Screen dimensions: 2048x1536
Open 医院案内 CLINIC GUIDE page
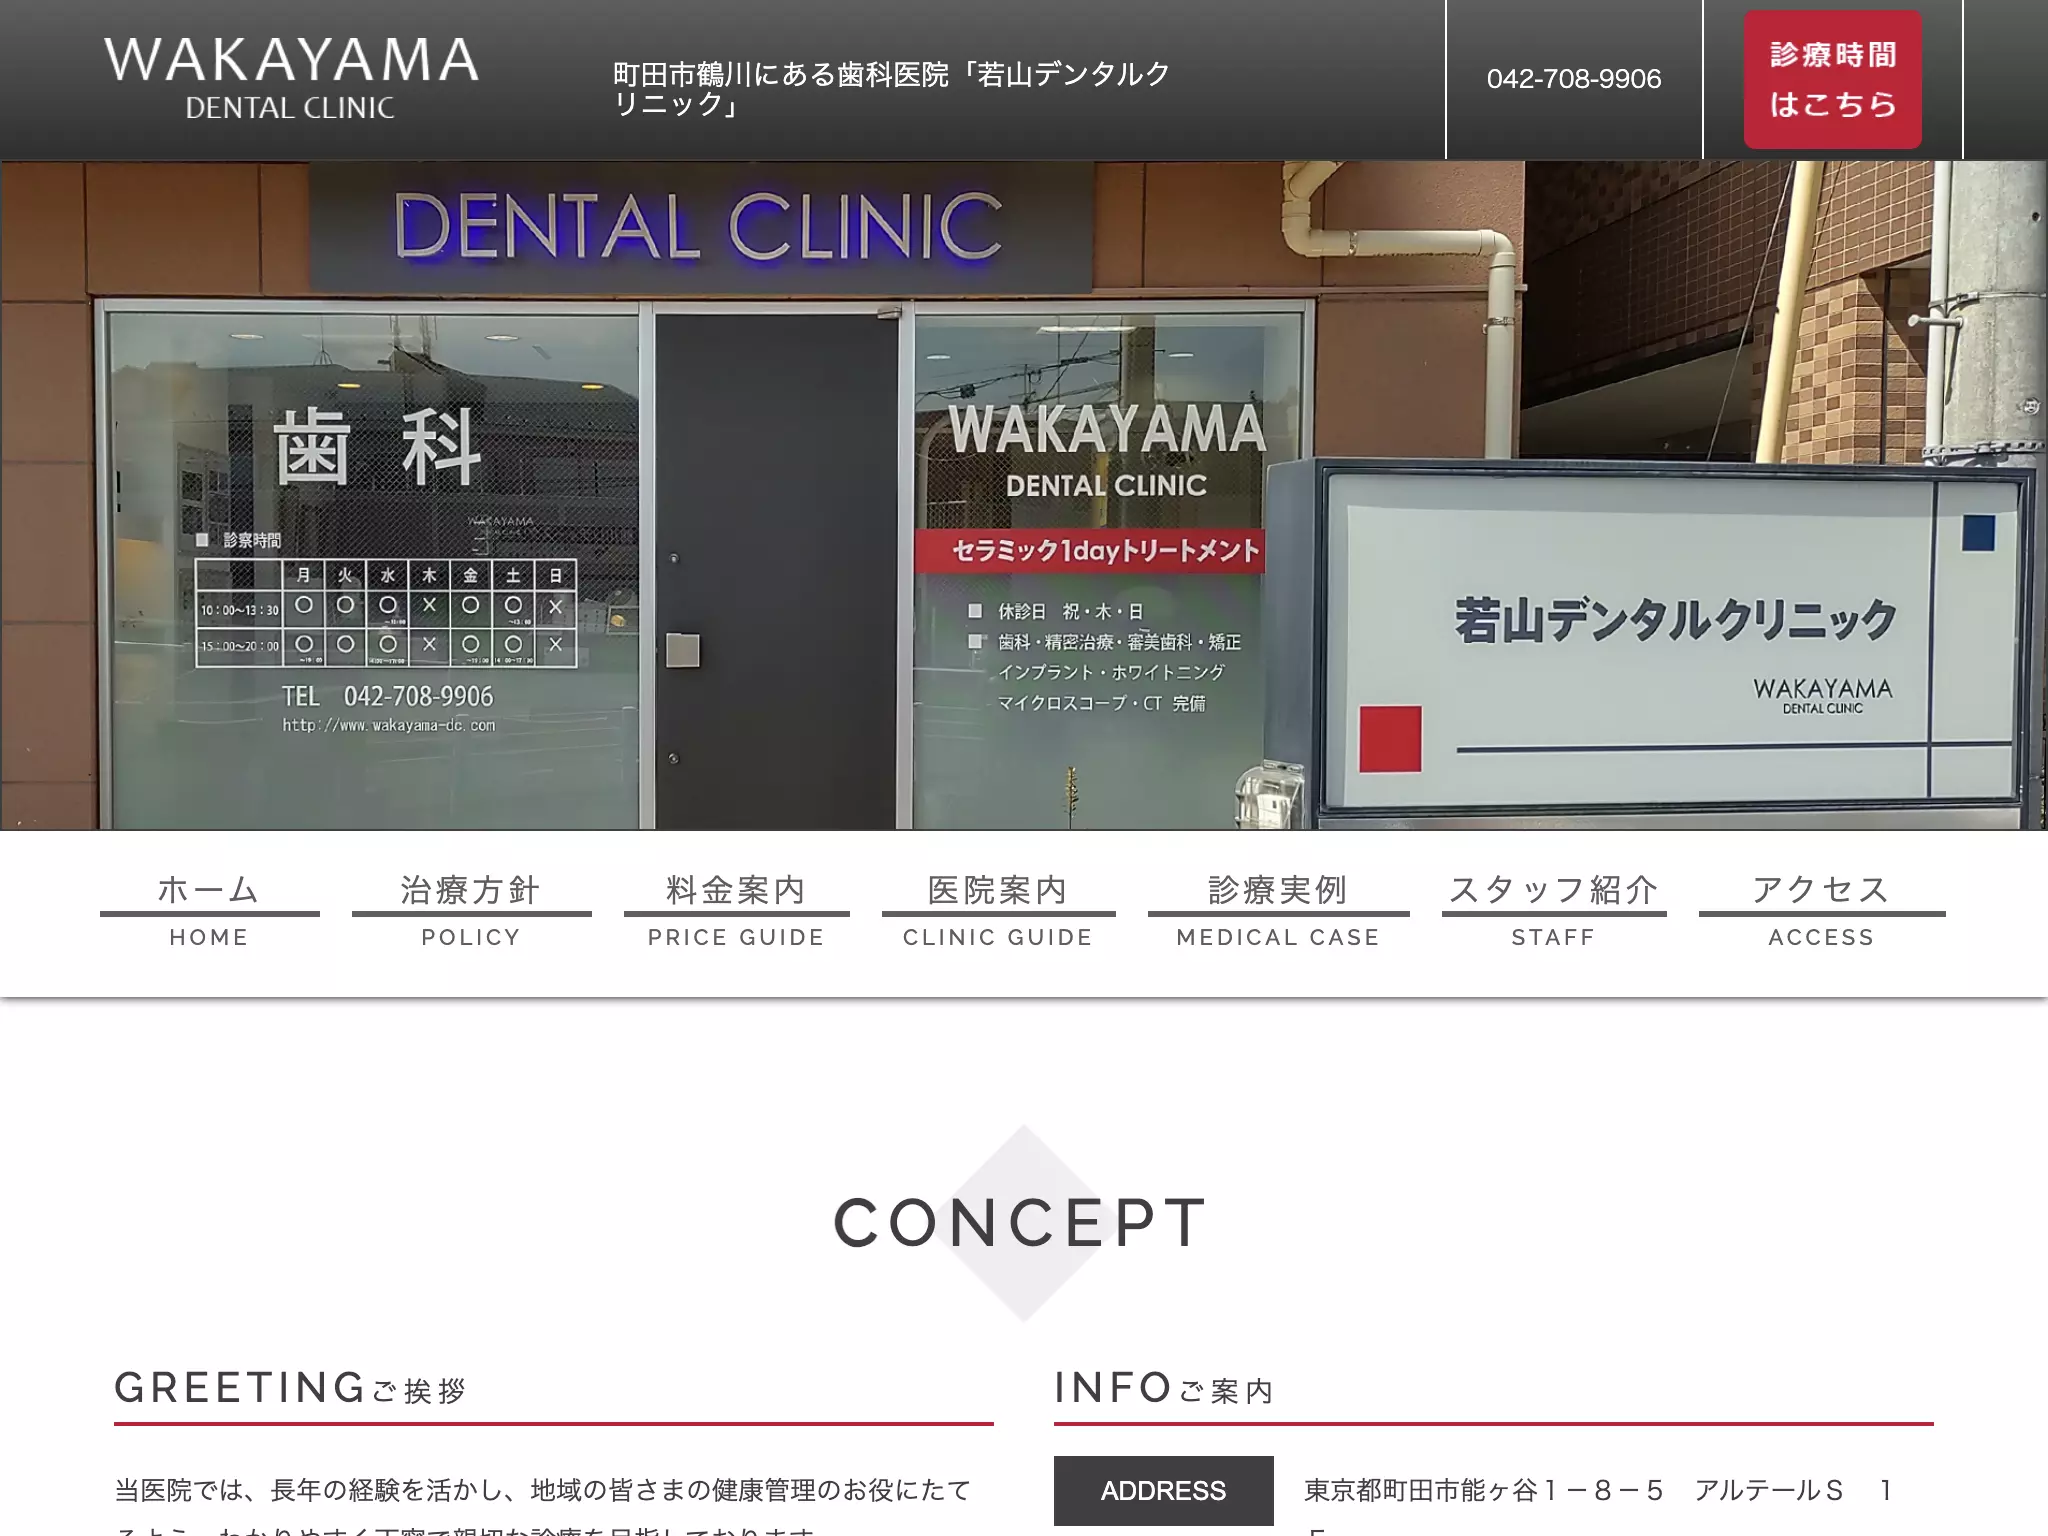(998, 911)
